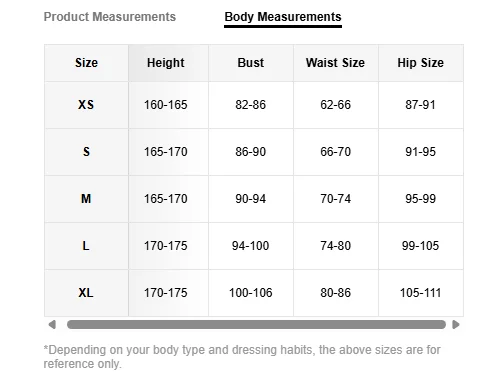This screenshot has width=503, height=385.
Task: Click the horizontal scrollbar thumb
Action: tap(256, 324)
